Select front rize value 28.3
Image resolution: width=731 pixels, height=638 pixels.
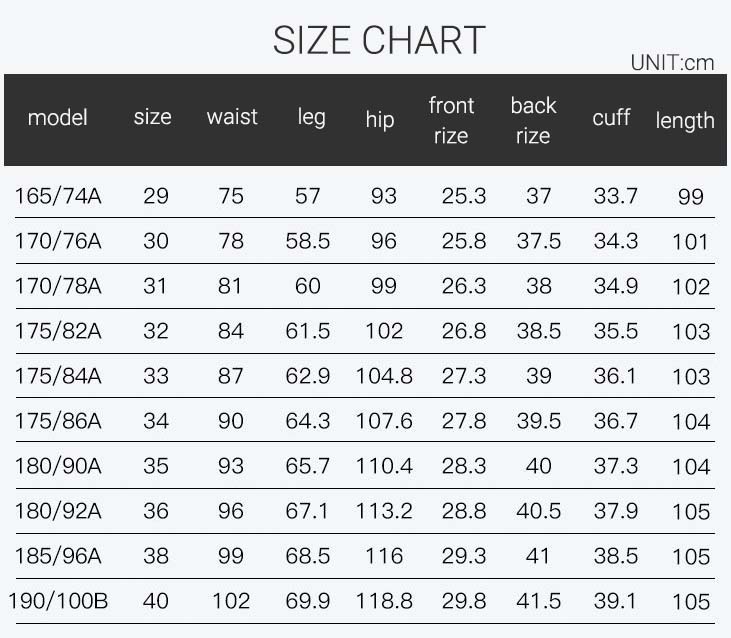click(464, 466)
